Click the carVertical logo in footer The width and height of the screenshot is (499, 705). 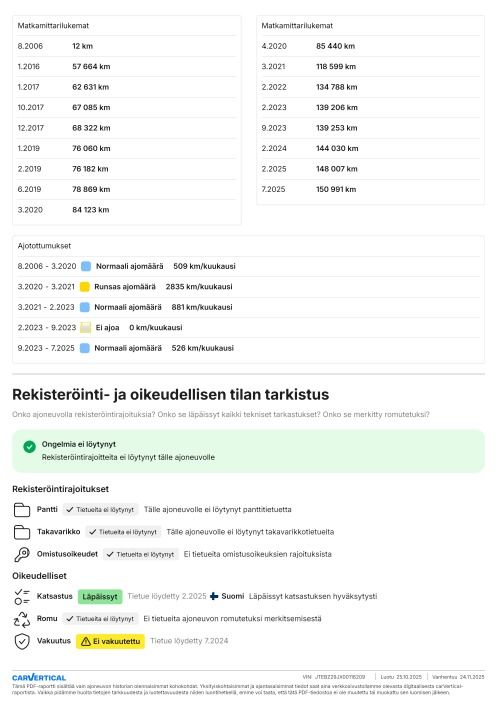(39, 677)
